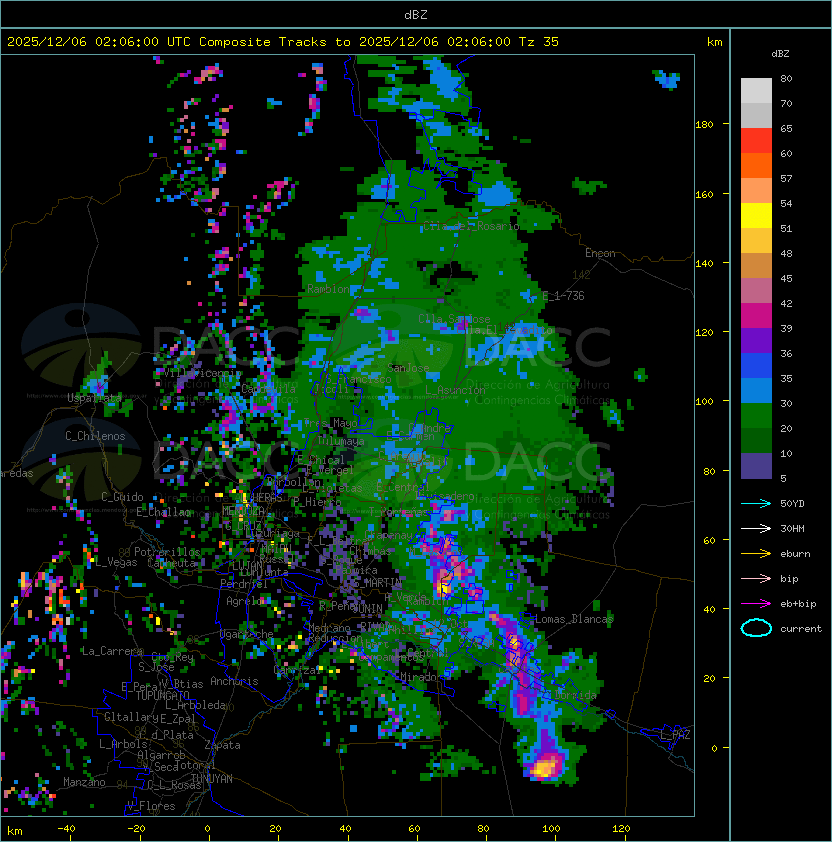Click the Perdriel map label
This screenshot has width=832, height=842.
[x=244, y=583]
